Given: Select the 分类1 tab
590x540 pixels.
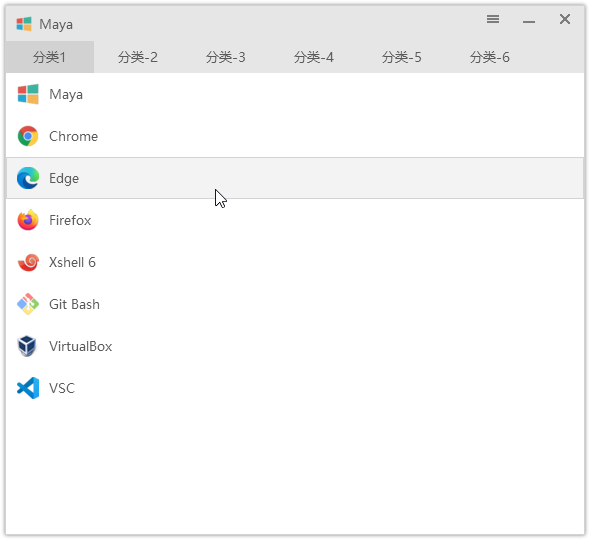Looking at the screenshot, I should pos(50,57).
